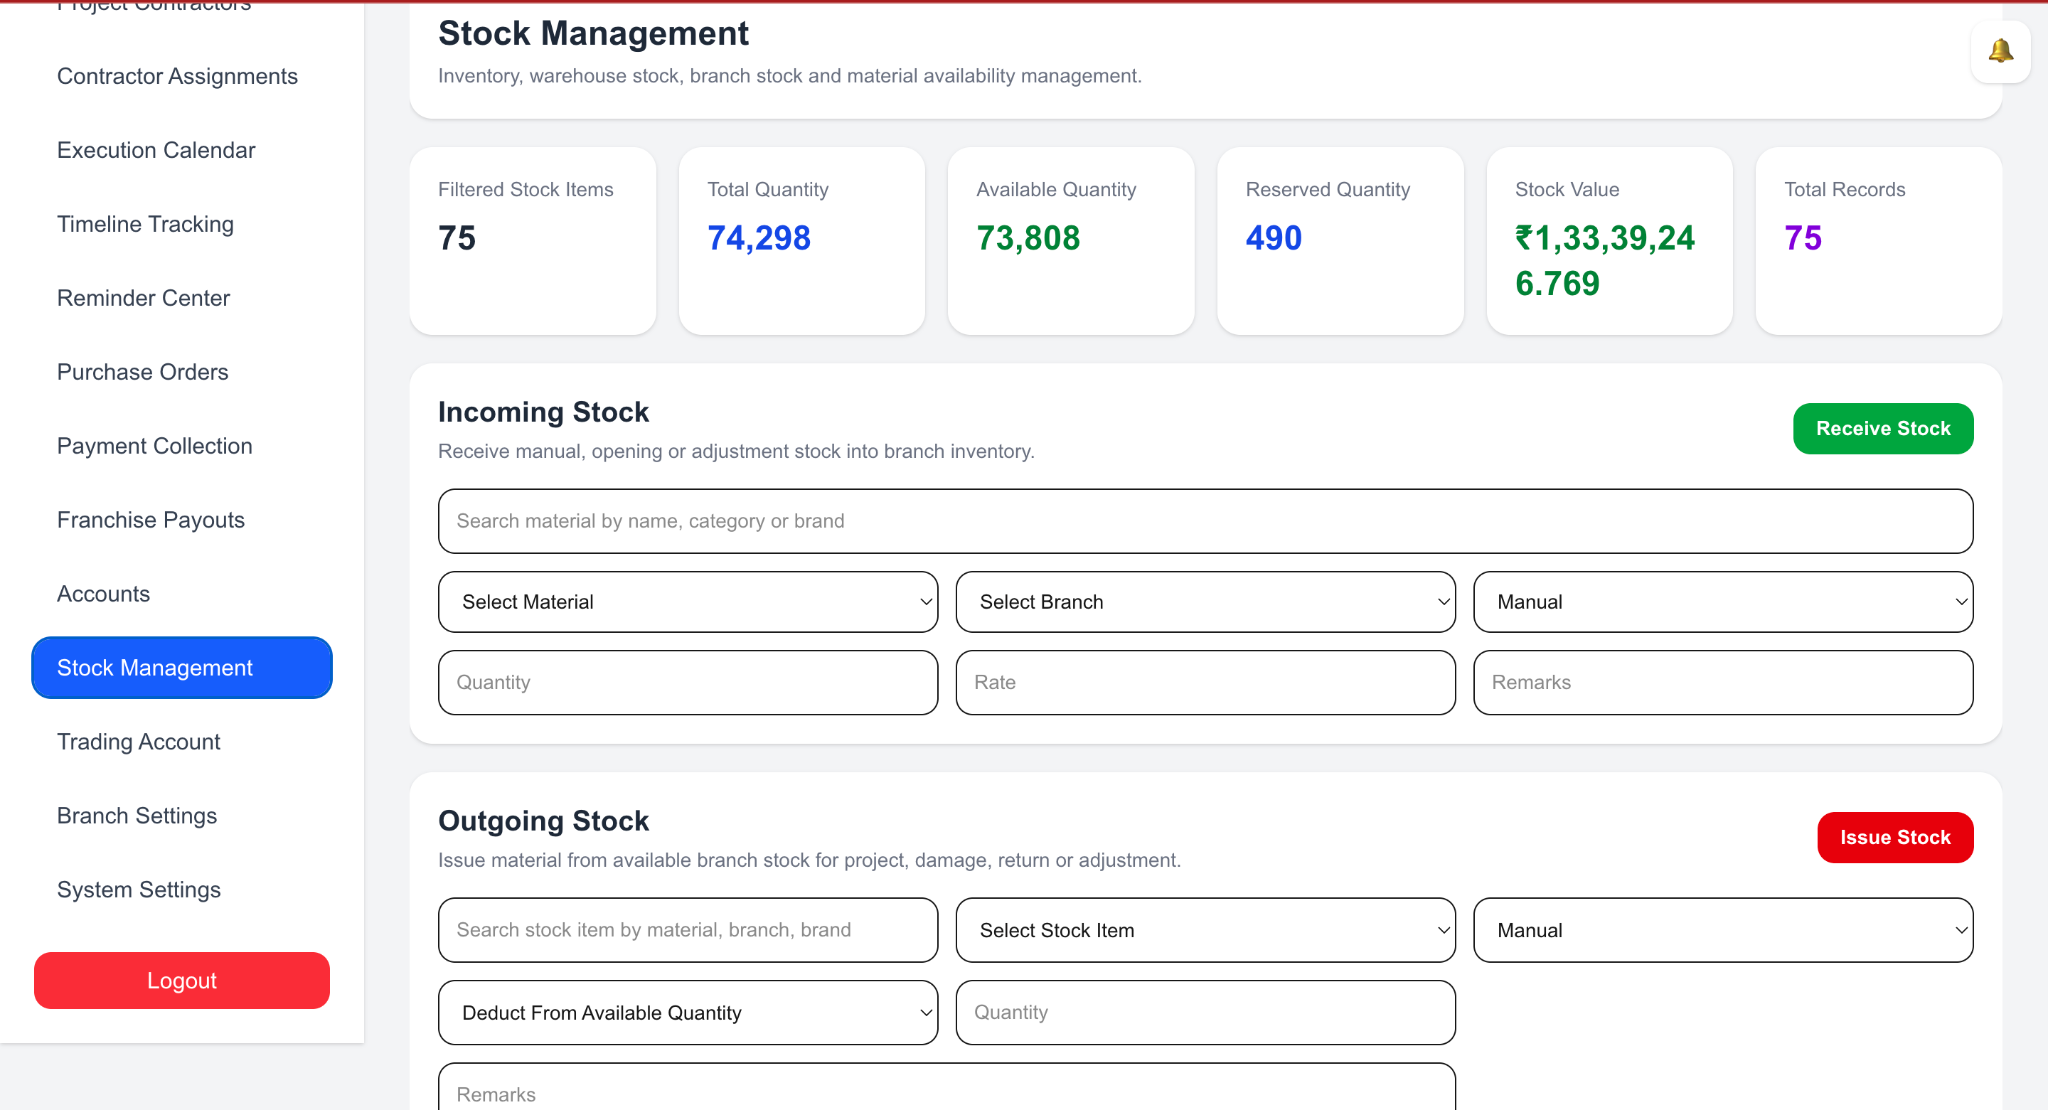The width and height of the screenshot is (2048, 1110).
Task: Click Incoming Stock Quantity field
Action: pos(688,683)
